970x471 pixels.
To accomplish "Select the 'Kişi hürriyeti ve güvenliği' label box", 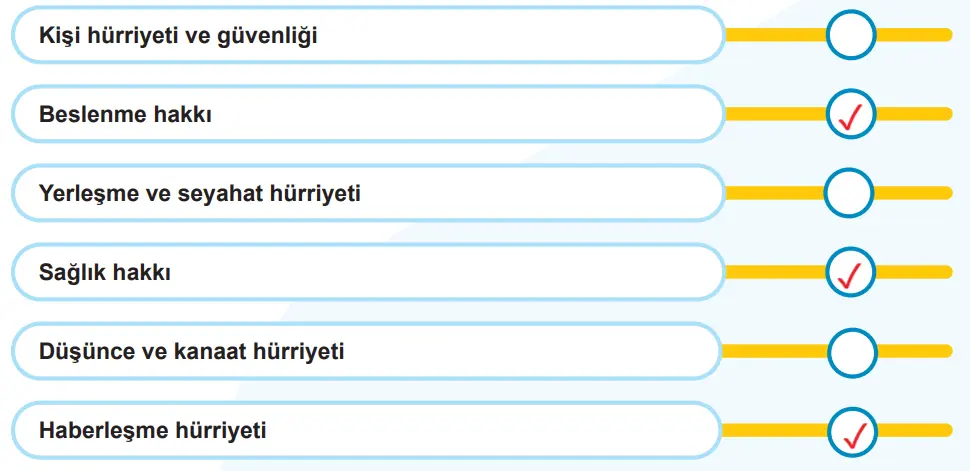I will coord(366,36).
